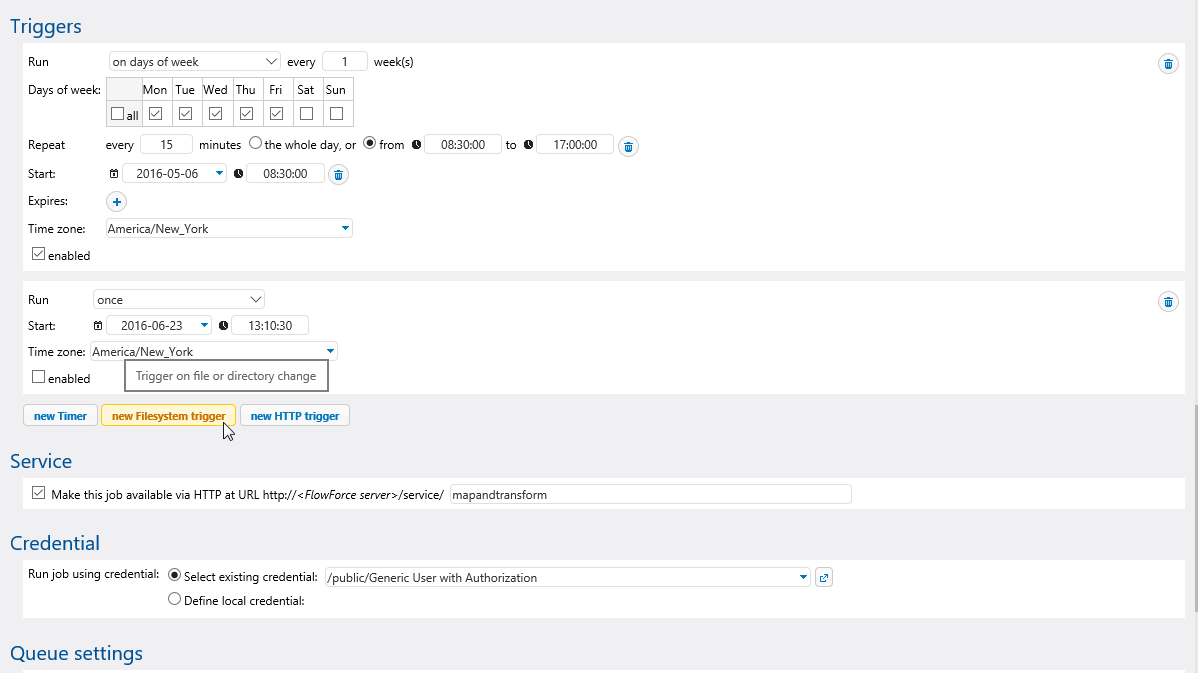Delete the first timer trigger with its trash icon

tap(1168, 64)
